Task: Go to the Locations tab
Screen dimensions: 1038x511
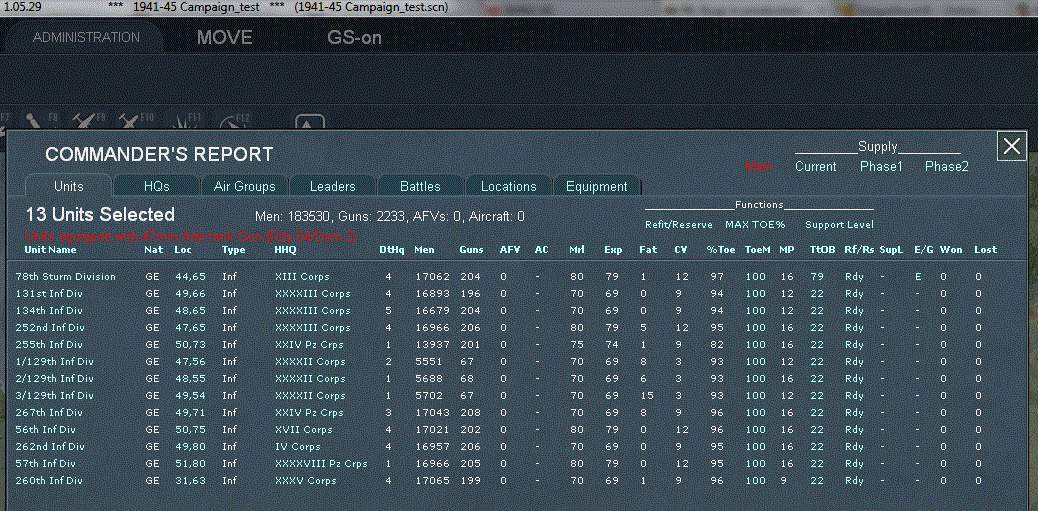Action: 508,187
